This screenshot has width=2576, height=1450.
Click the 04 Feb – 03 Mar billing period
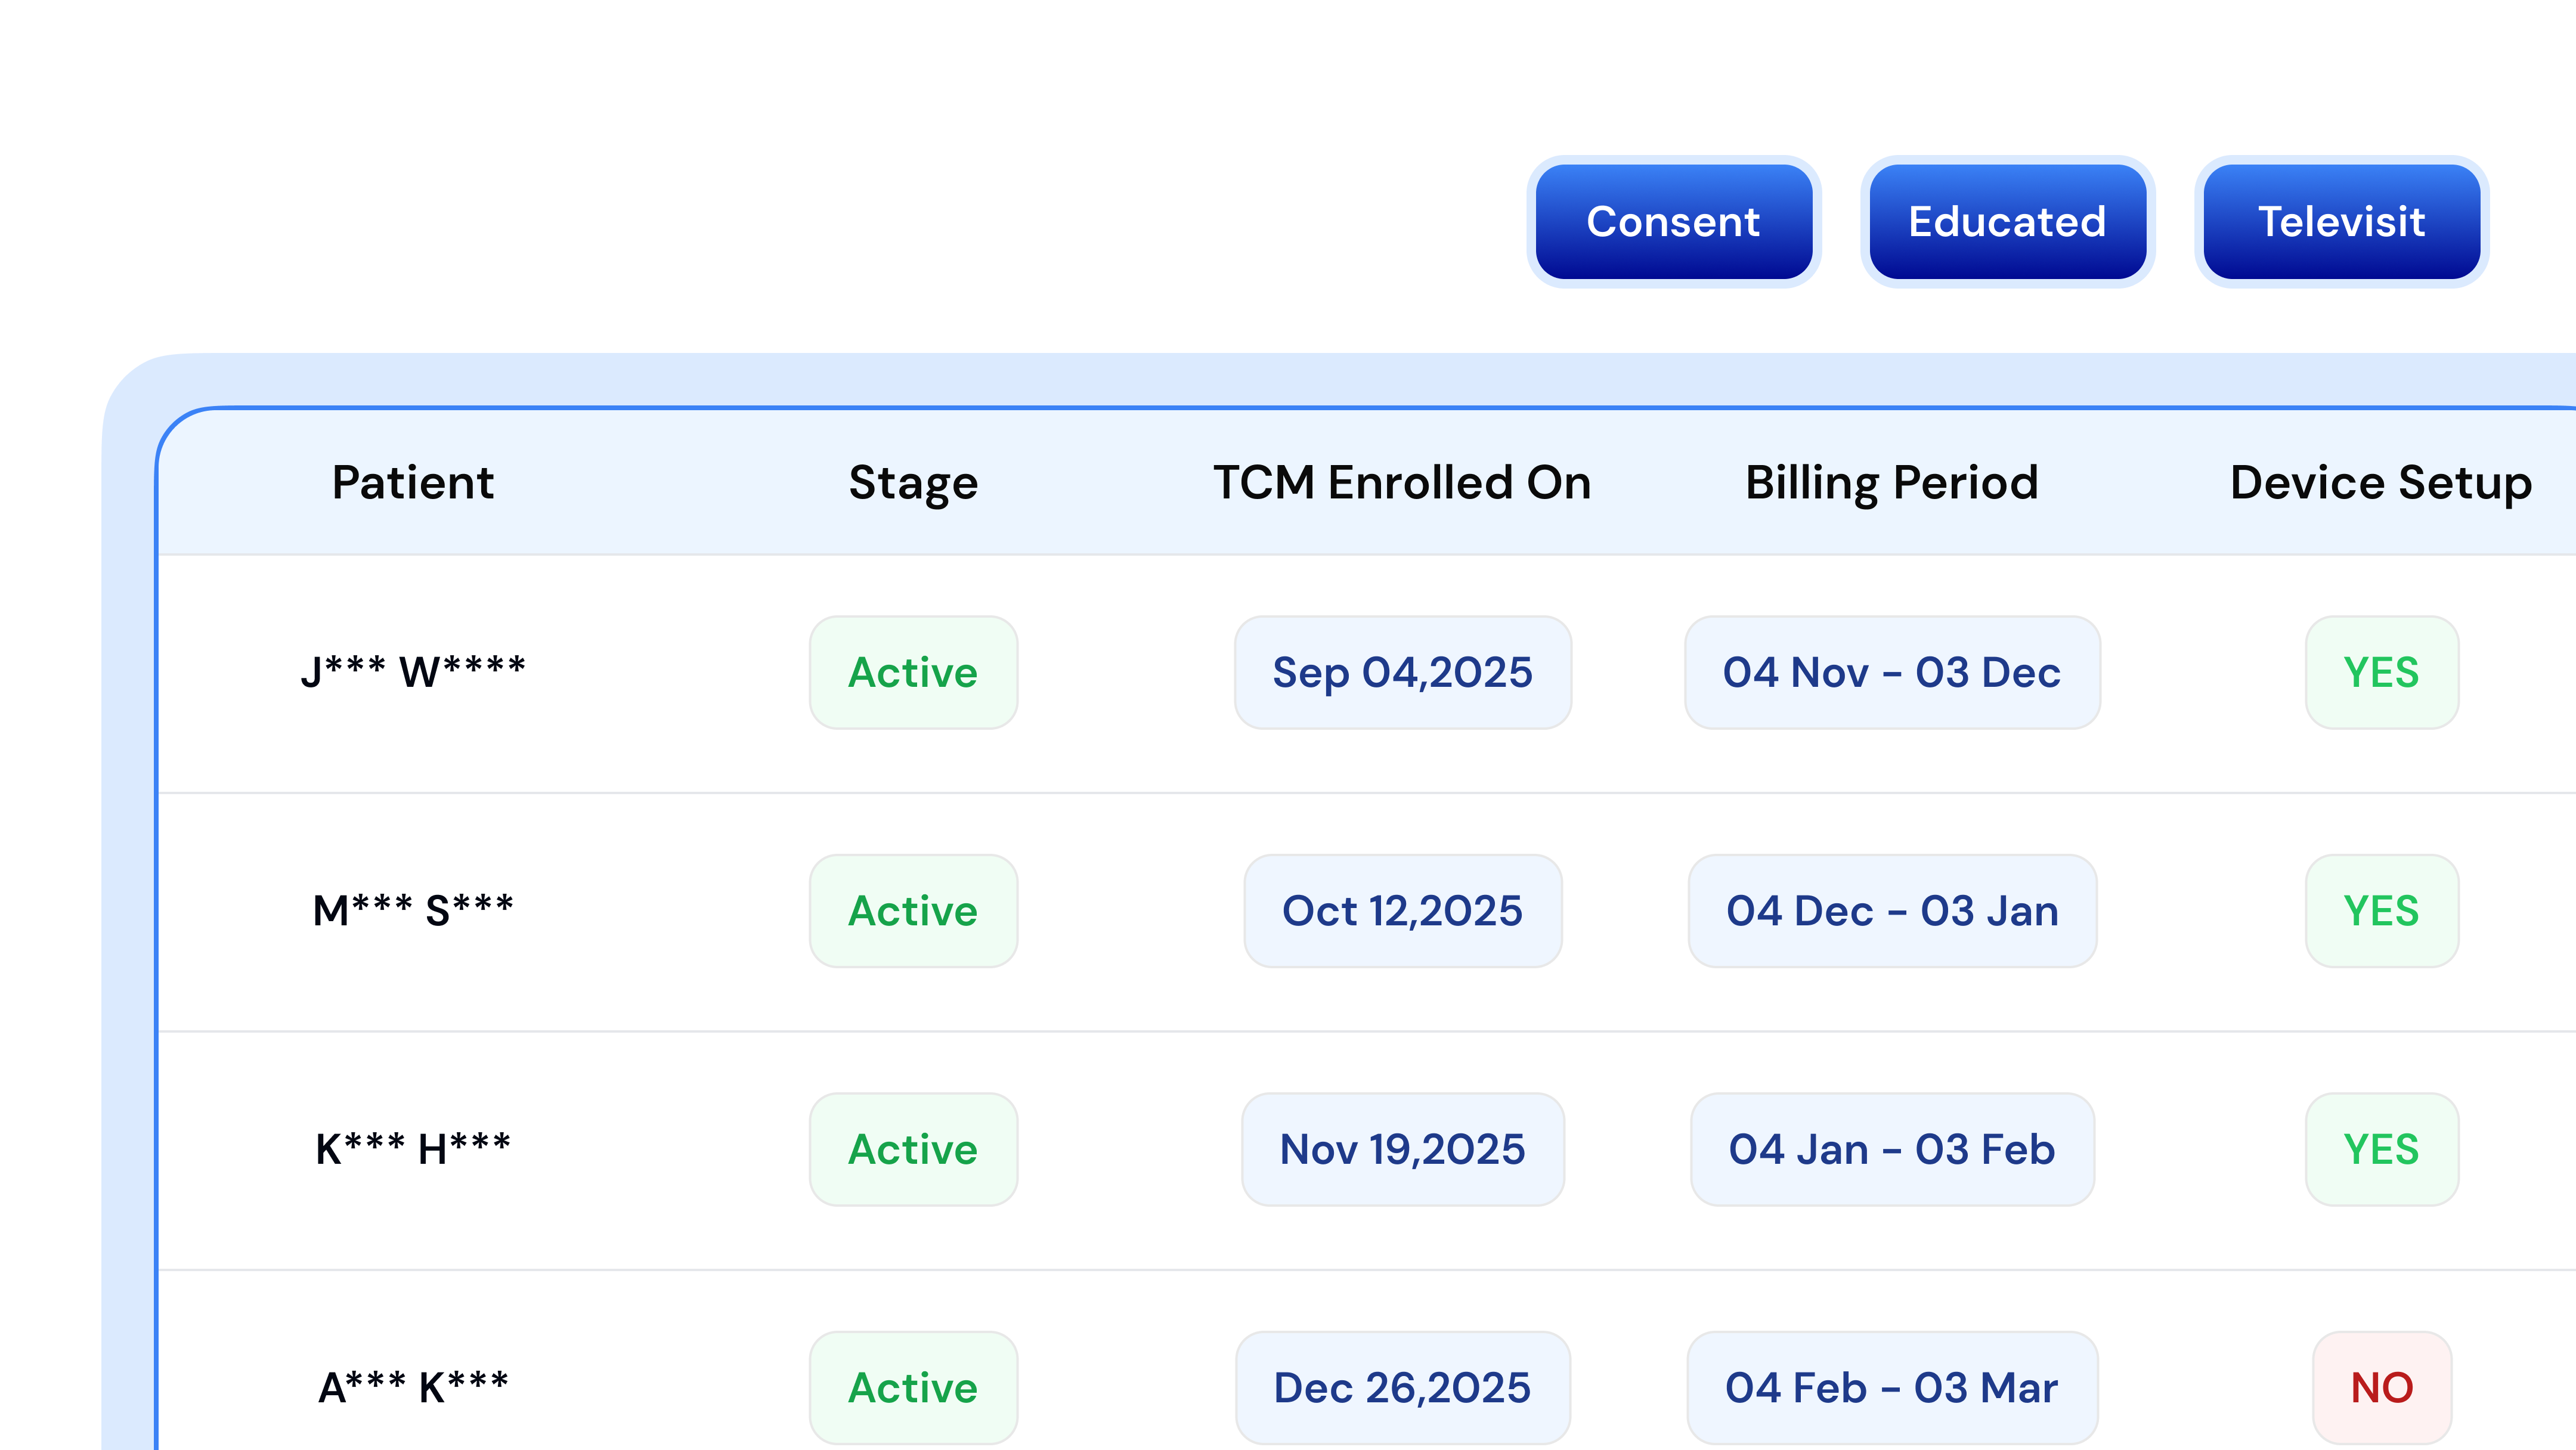click(x=1891, y=1387)
